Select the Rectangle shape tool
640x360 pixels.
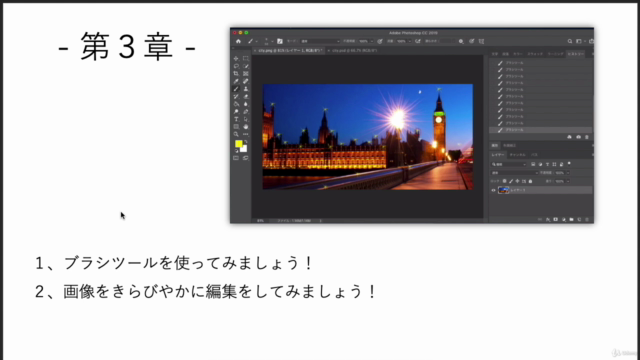(236, 127)
